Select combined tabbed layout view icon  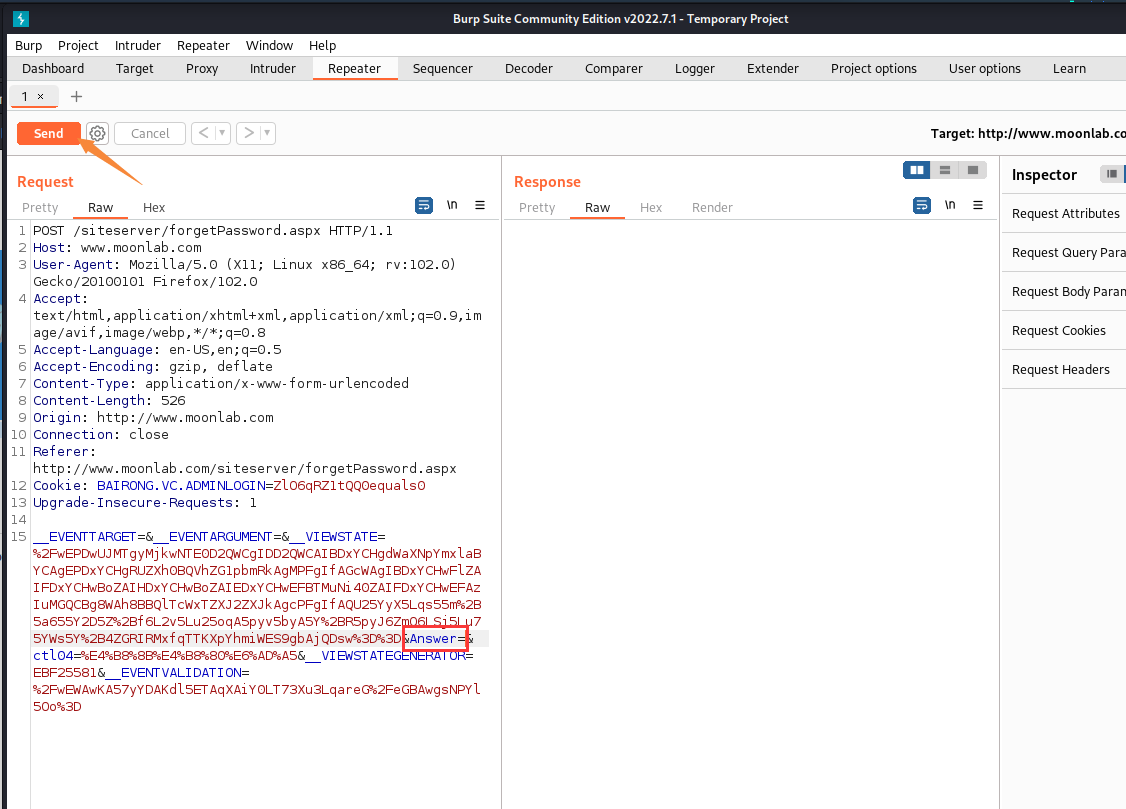click(x=972, y=170)
